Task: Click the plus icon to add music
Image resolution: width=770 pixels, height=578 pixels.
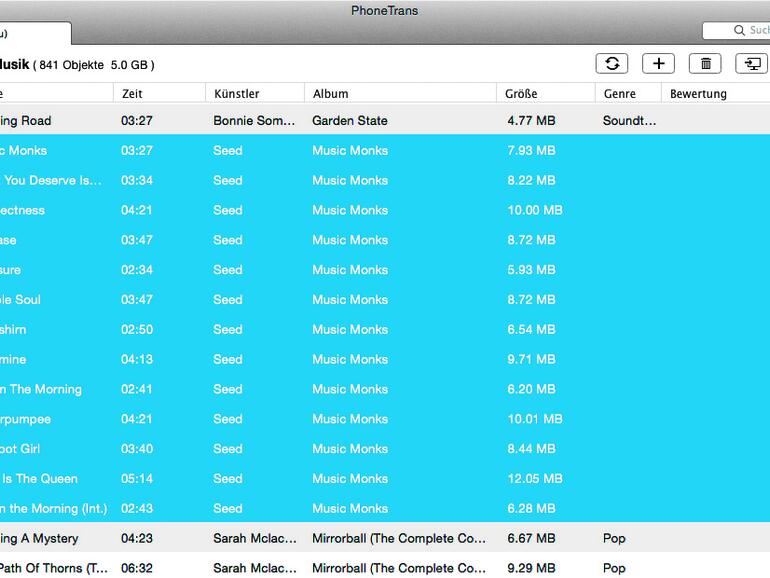Action: coord(658,64)
